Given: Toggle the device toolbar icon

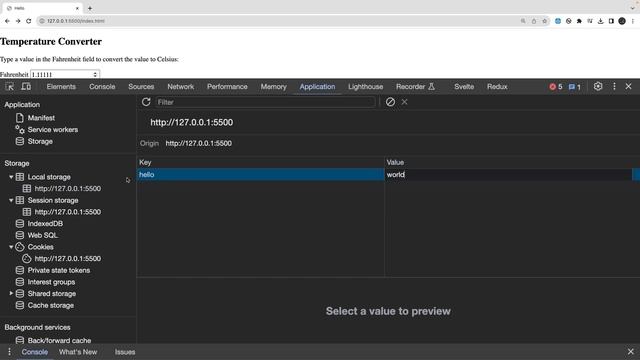Looking at the screenshot, I should (26, 87).
